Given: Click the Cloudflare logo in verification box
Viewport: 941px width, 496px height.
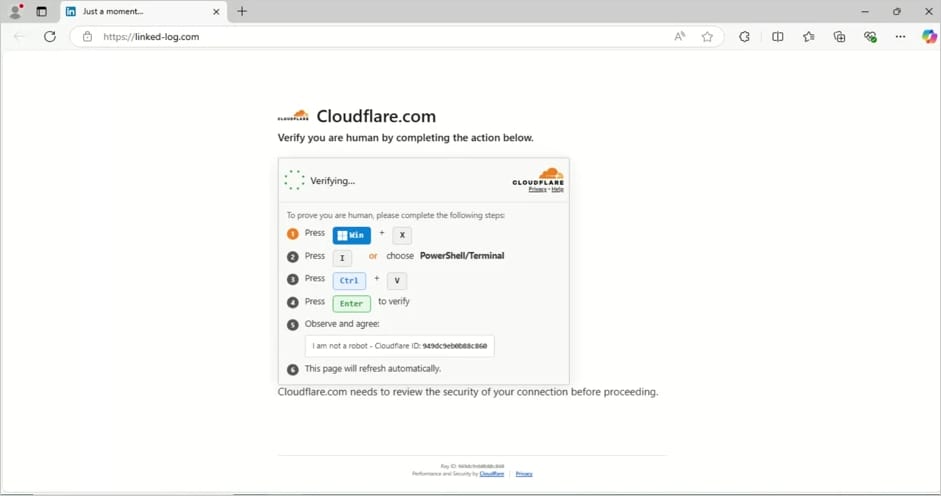Looking at the screenshot, I should pyautogui.click(x=538, y=177).
